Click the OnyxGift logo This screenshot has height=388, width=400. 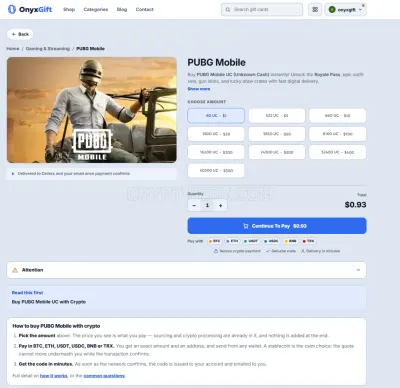click(x=30, y=9)
